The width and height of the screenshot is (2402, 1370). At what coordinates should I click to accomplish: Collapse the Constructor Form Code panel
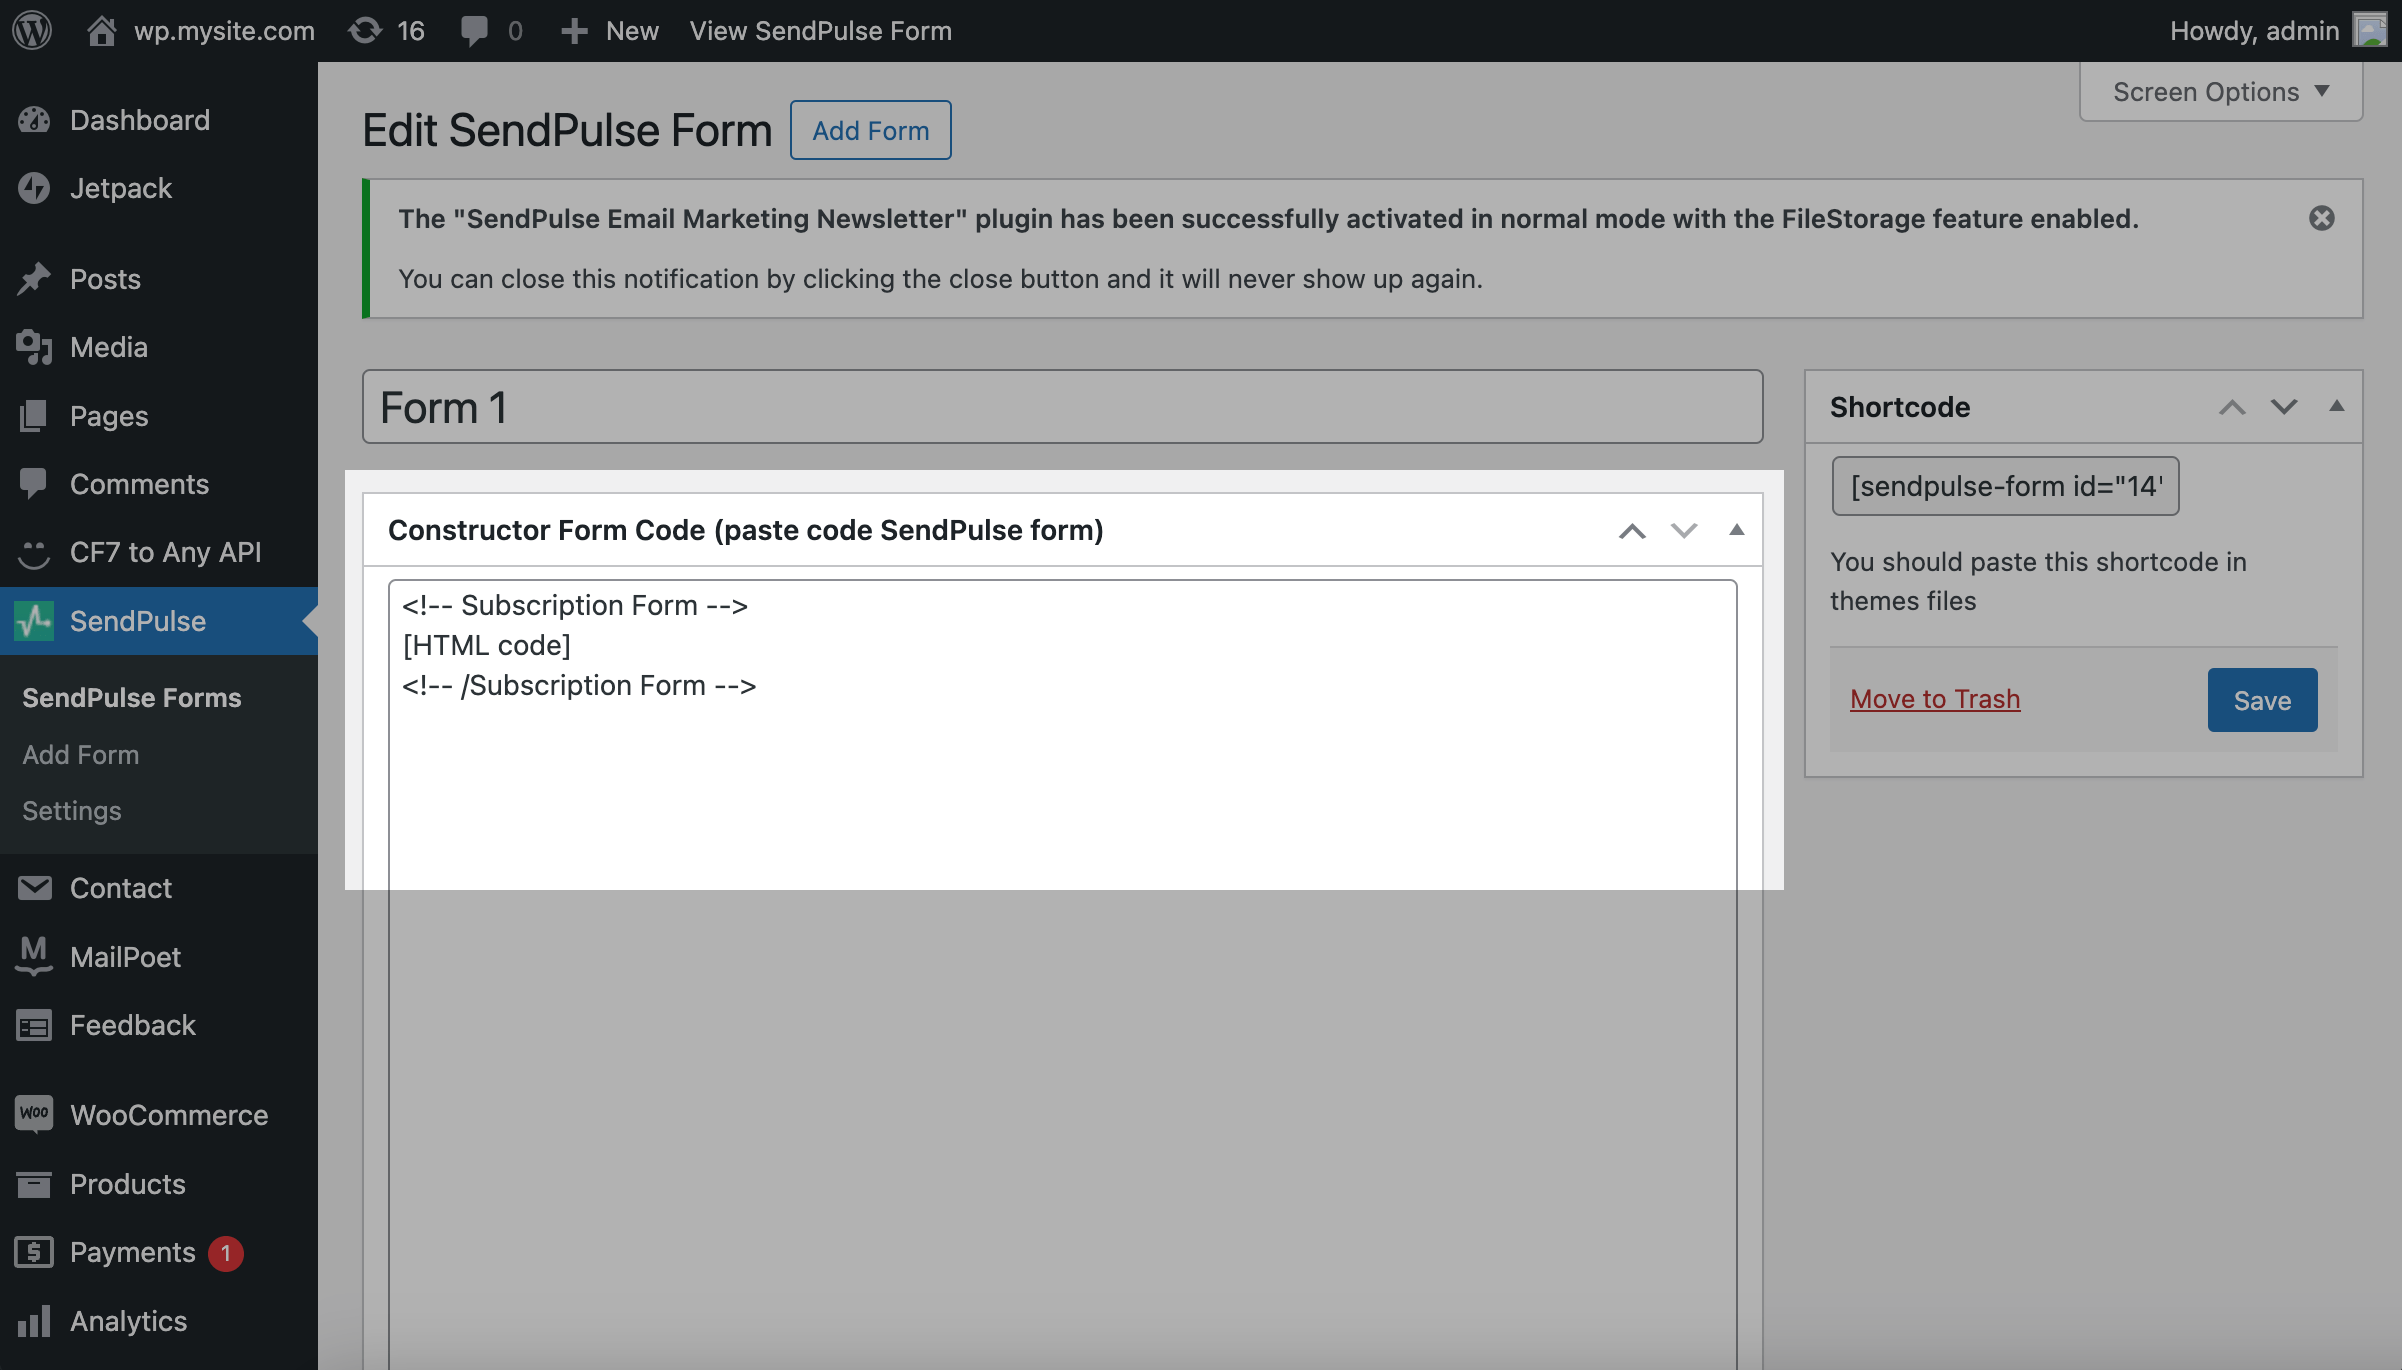pos(1737,530)
